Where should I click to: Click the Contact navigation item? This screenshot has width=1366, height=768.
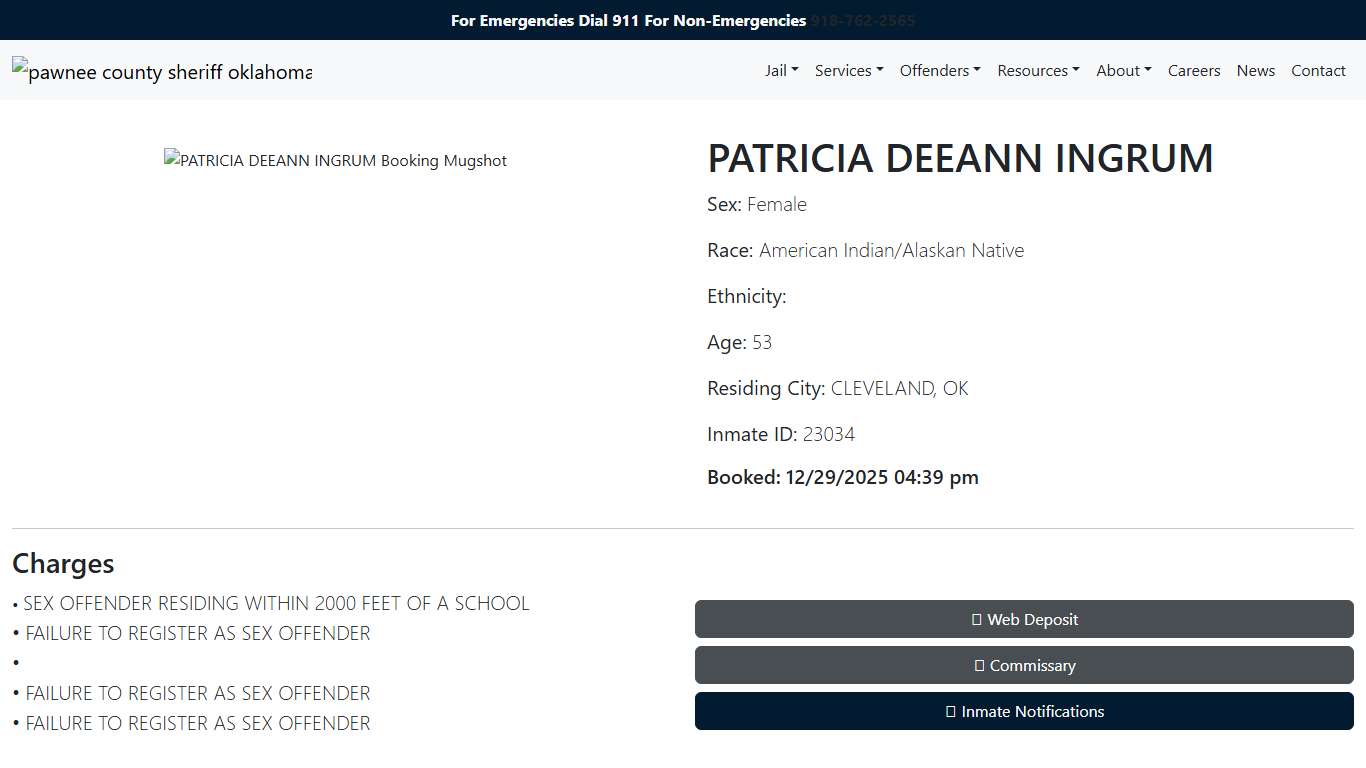1318,70
